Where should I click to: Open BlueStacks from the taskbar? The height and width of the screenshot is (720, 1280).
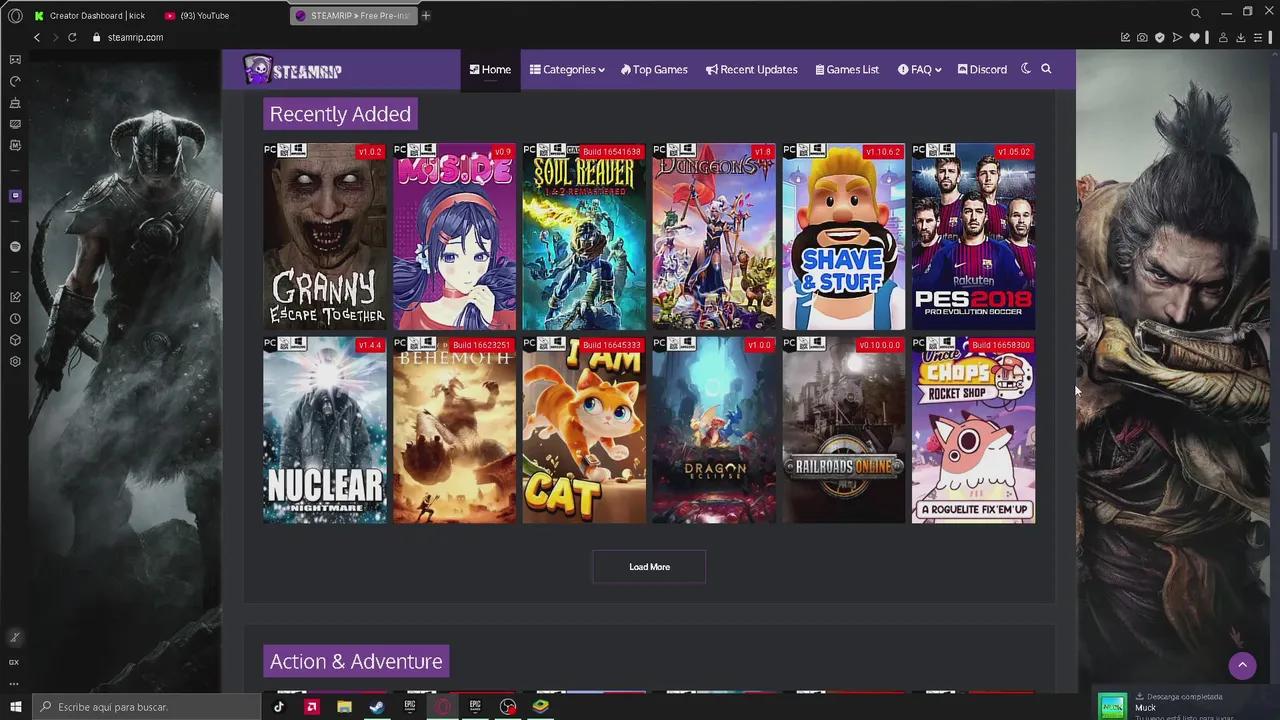[540, 706]
